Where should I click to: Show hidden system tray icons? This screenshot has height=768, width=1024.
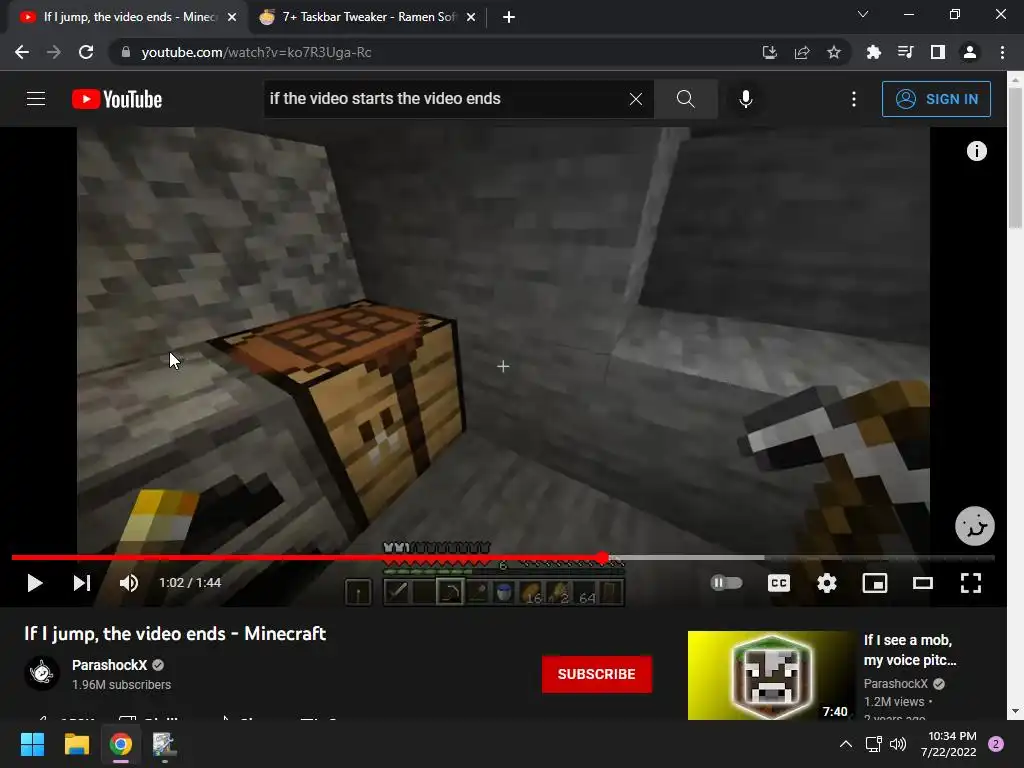click(x=845, y=744)
